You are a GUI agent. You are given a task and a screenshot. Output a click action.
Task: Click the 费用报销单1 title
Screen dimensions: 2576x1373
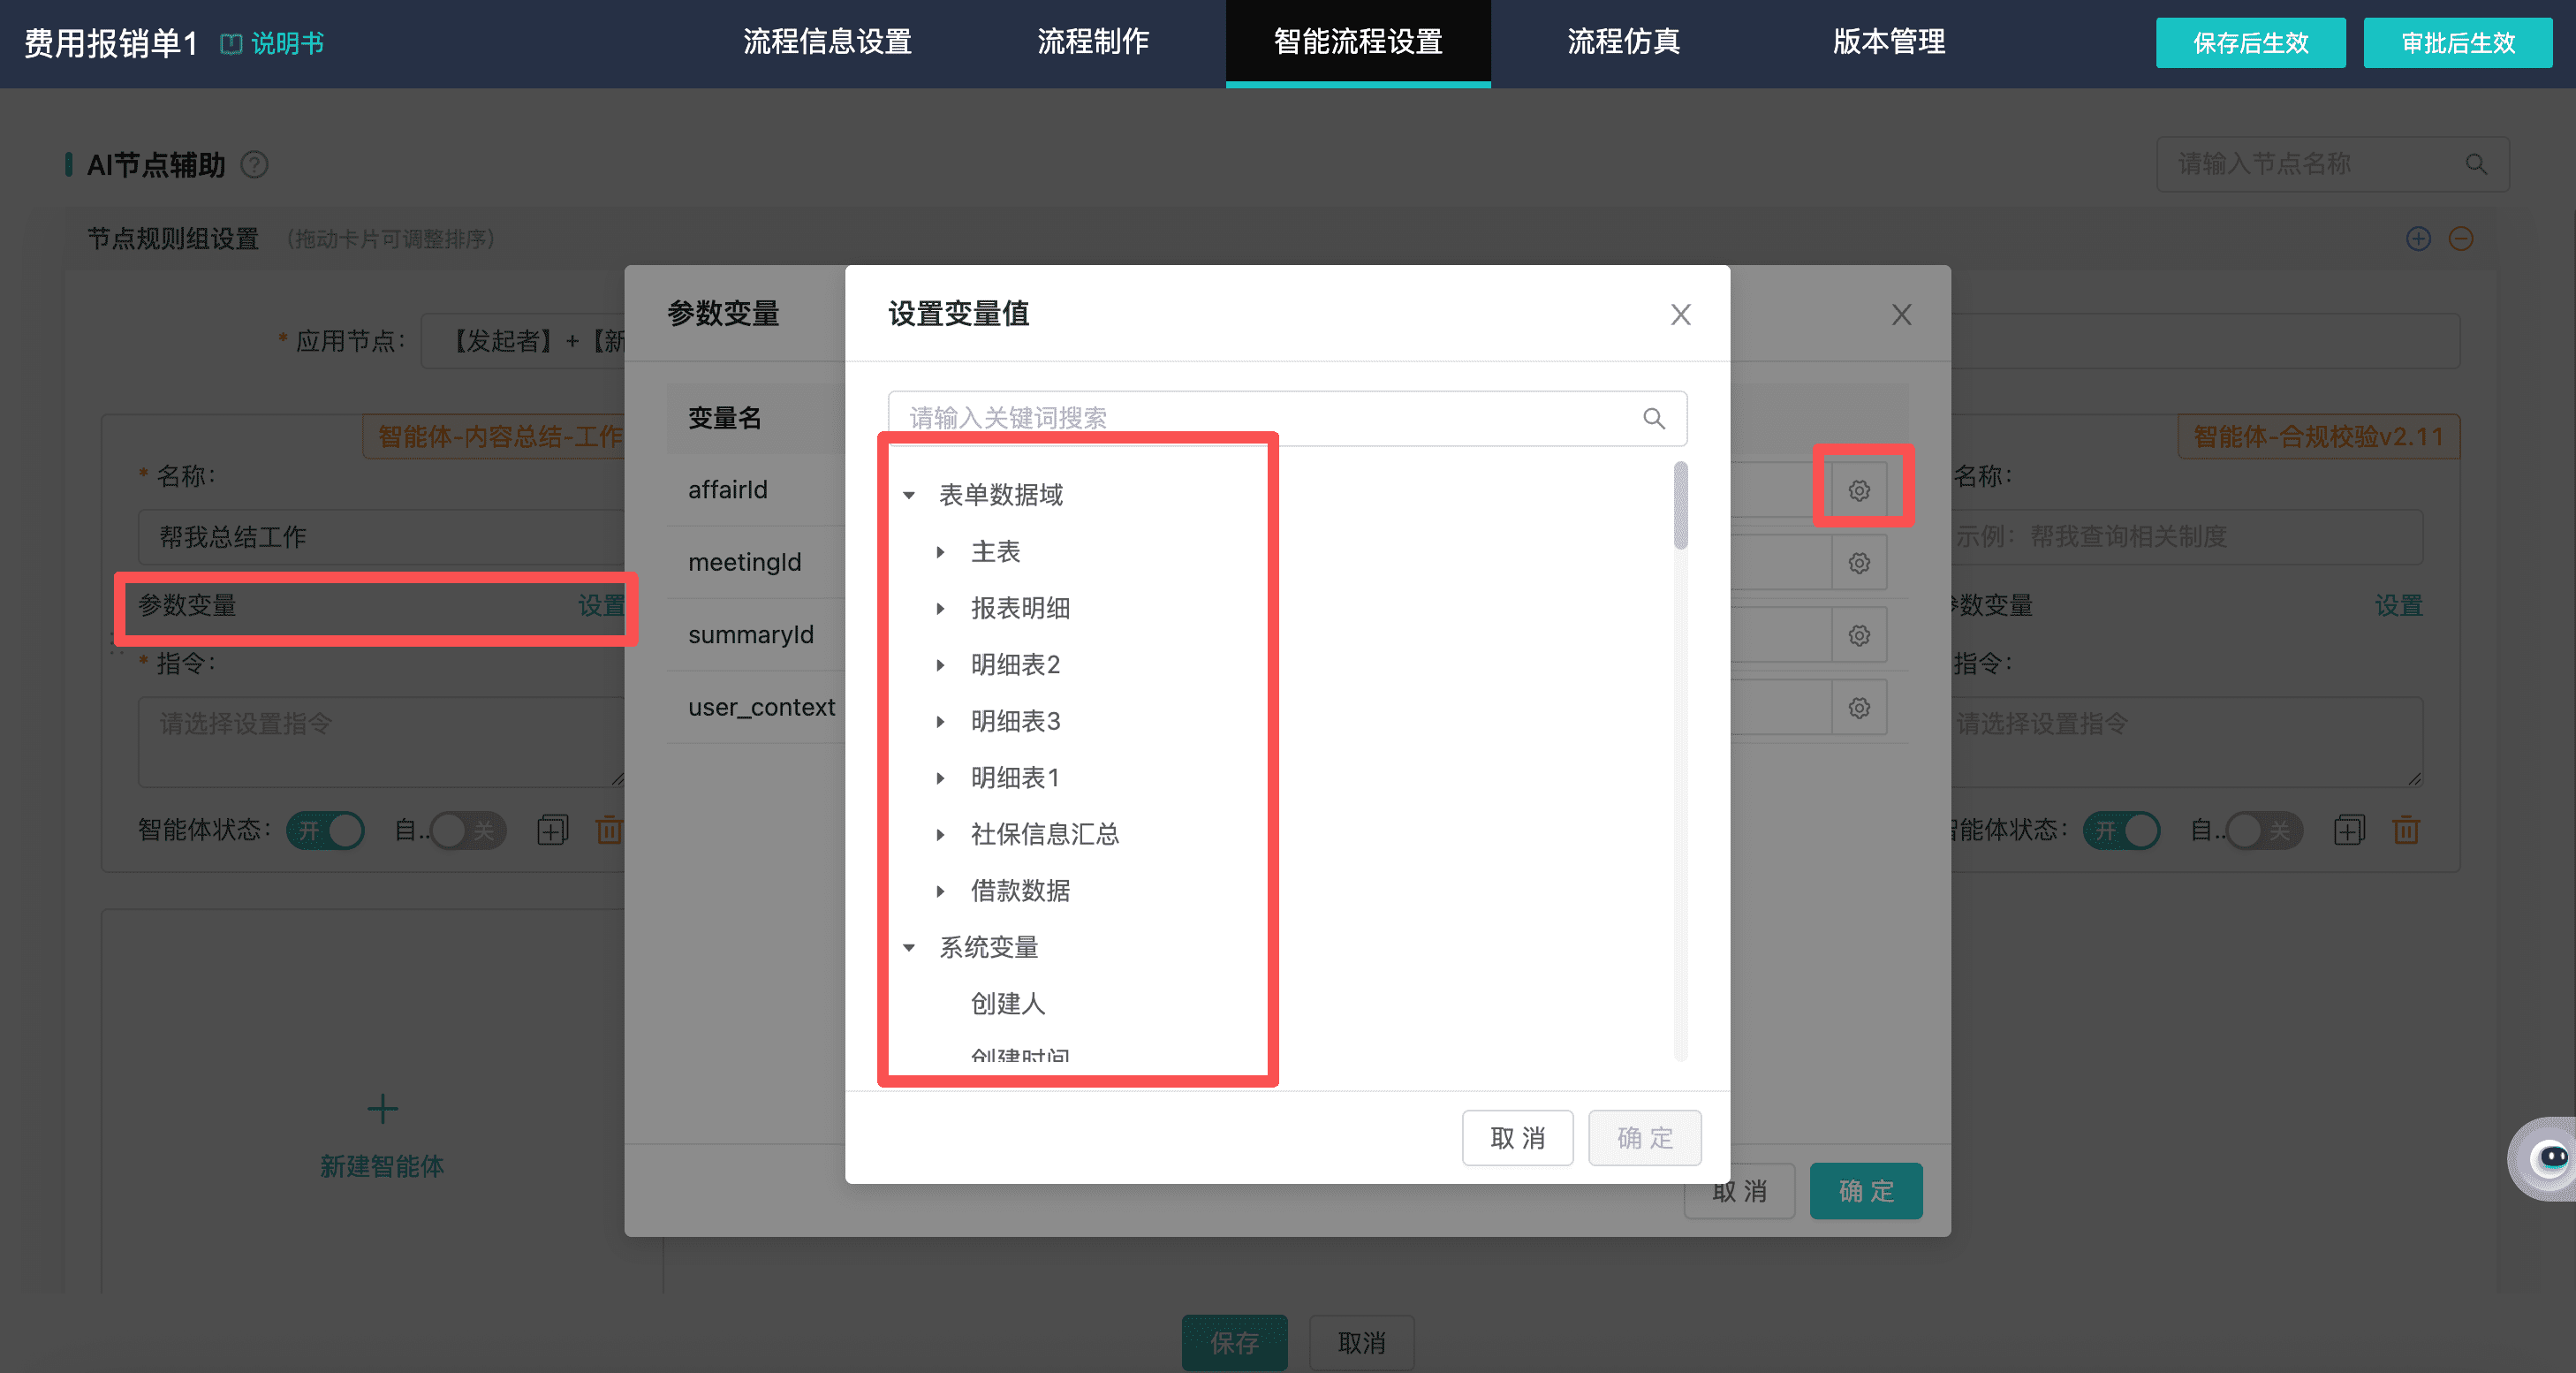pos(111,43)
